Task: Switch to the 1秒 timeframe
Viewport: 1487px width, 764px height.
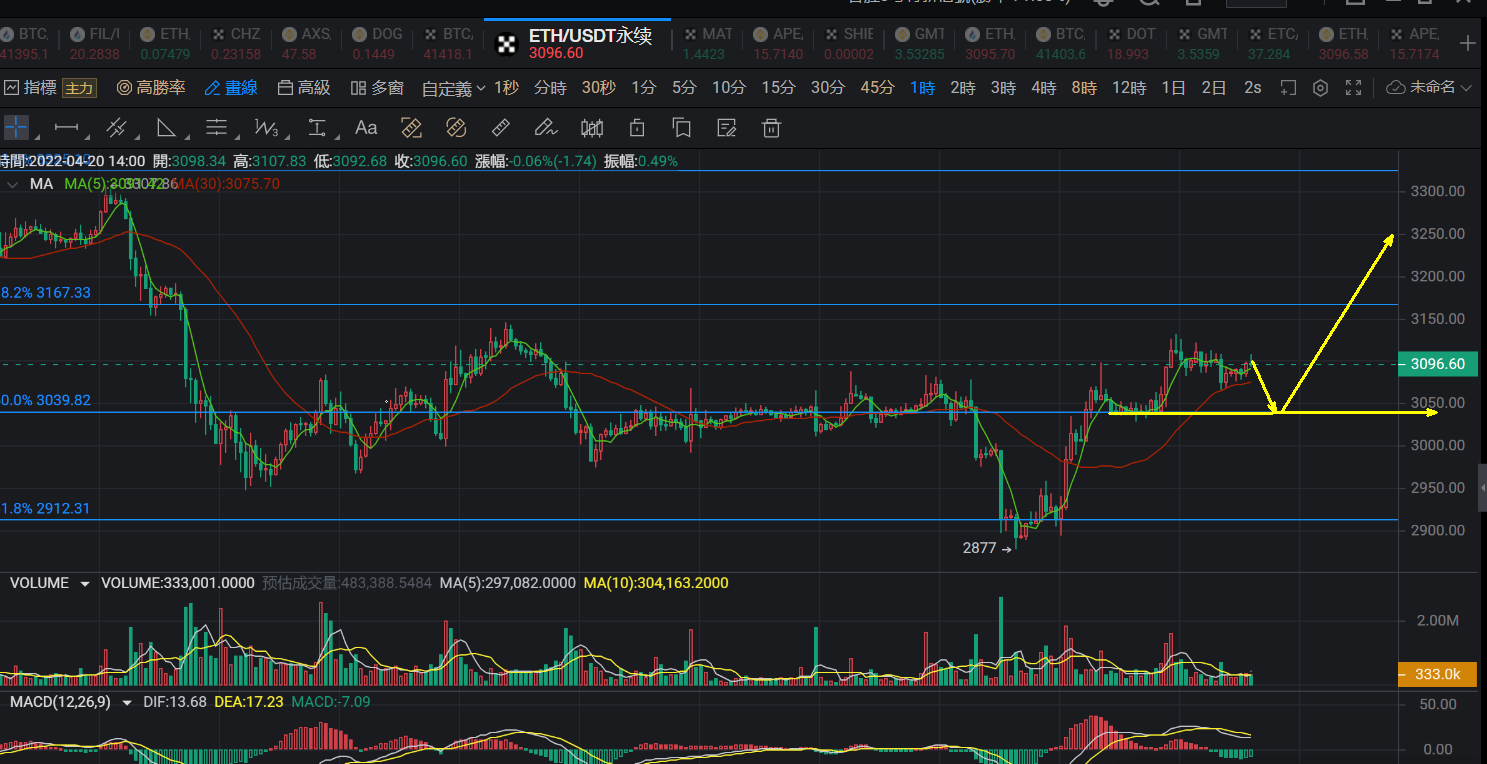Action: 507,88
